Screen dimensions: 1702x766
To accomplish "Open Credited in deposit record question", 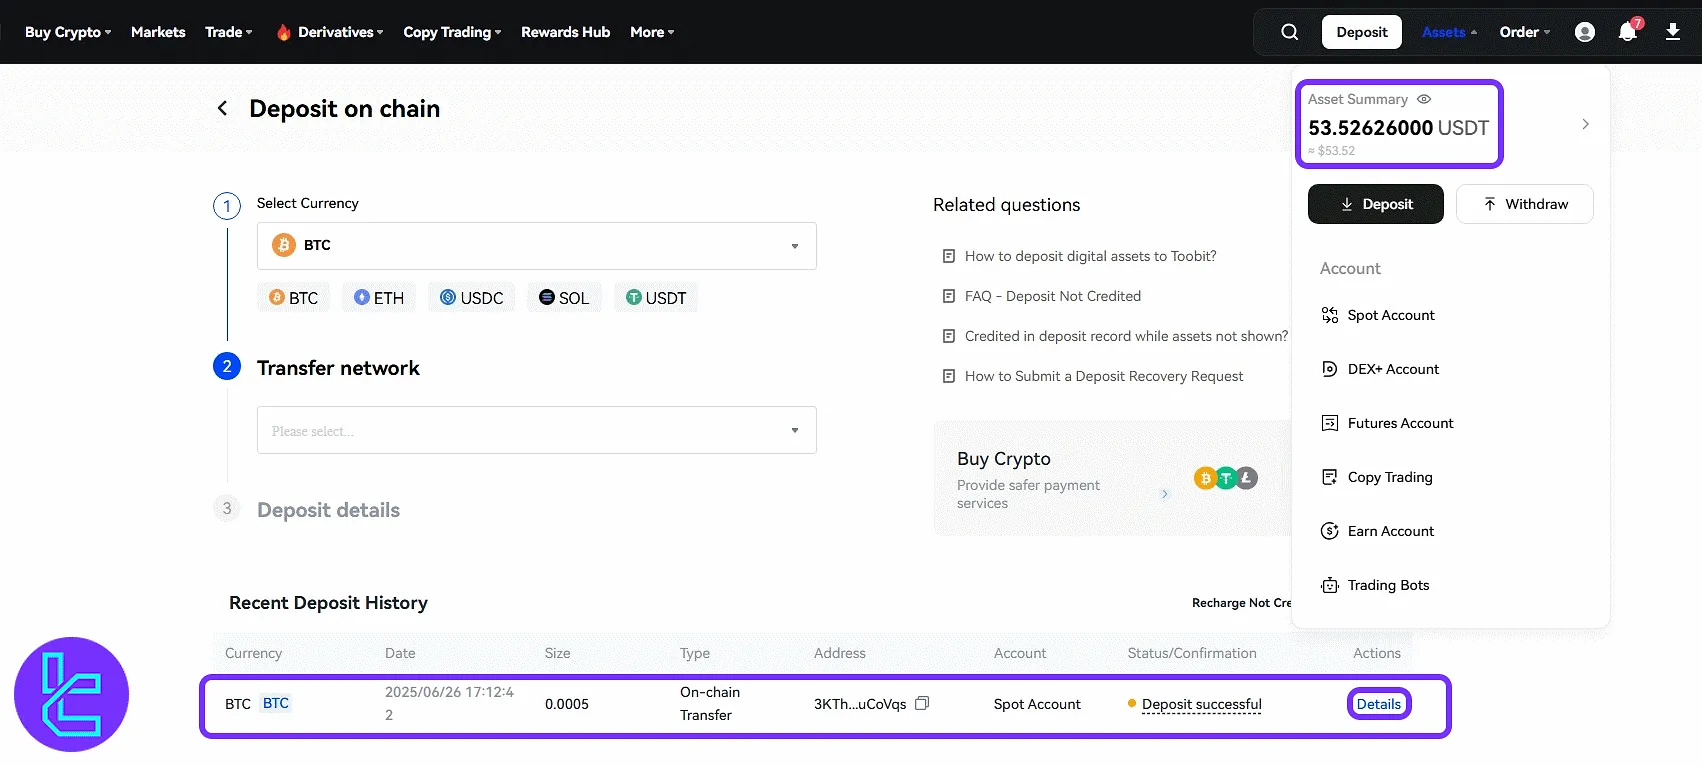I will [1126, 336].
